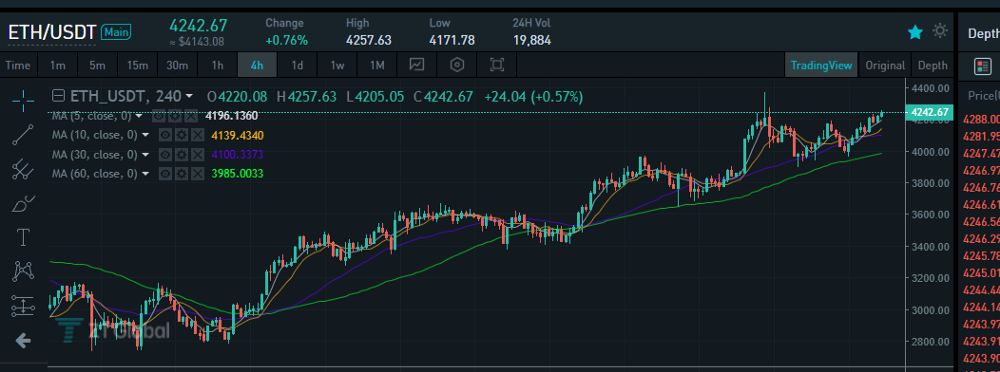Screen dimensions: 1000x372
Task: Toggle visibility of MA 10 indicator
Action: point(165,135)
